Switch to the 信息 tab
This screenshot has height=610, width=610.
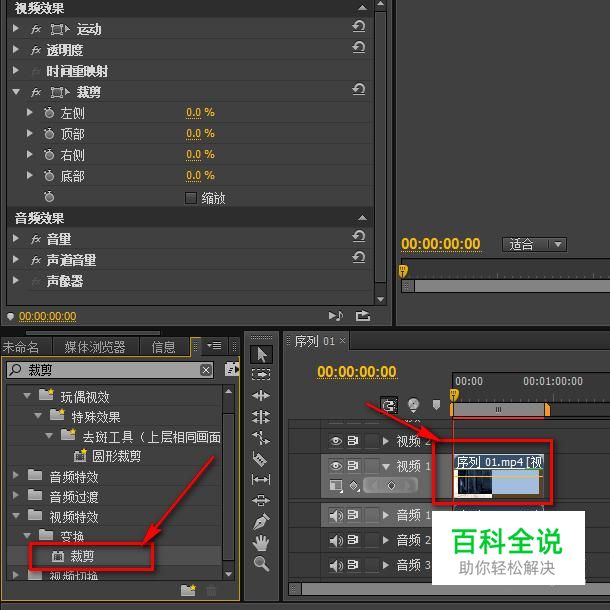[x=163, y=347]
